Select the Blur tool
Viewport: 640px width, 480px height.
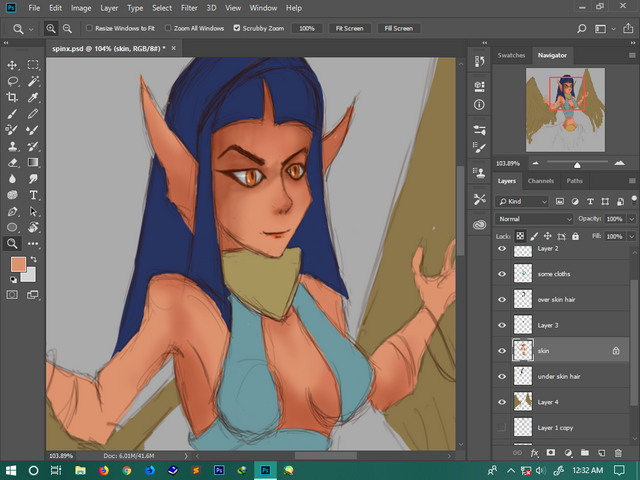tap(12, 179)
